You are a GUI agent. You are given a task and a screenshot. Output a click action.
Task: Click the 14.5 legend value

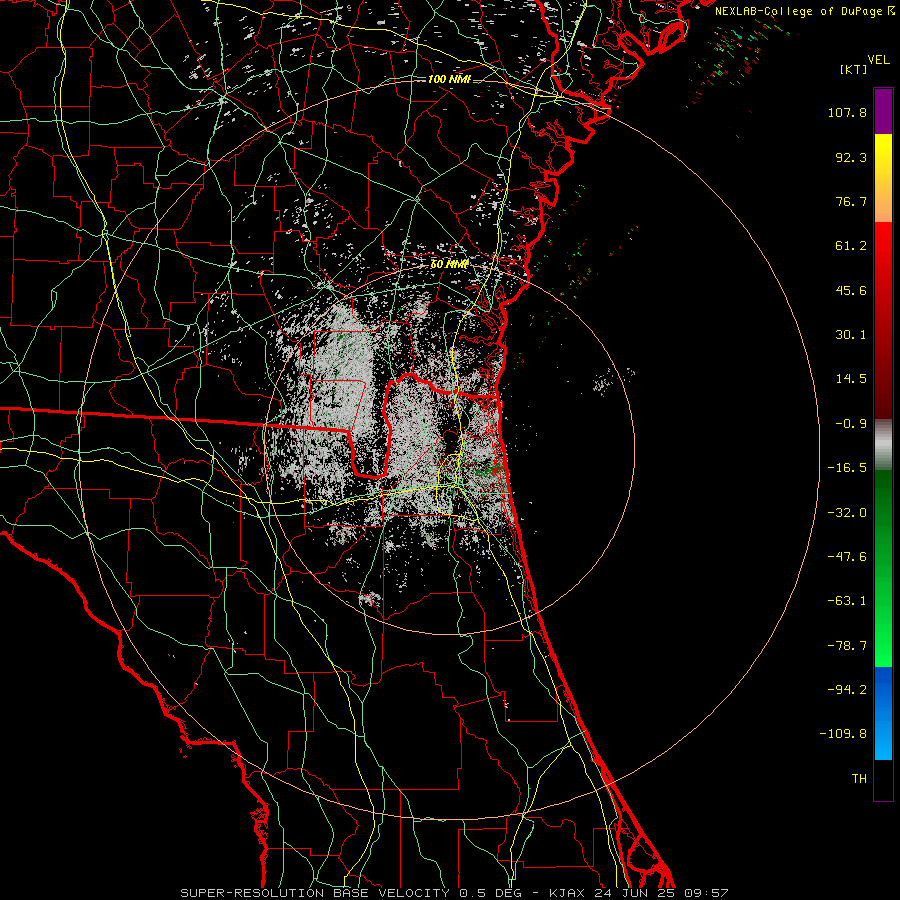[x=851, y=379]
